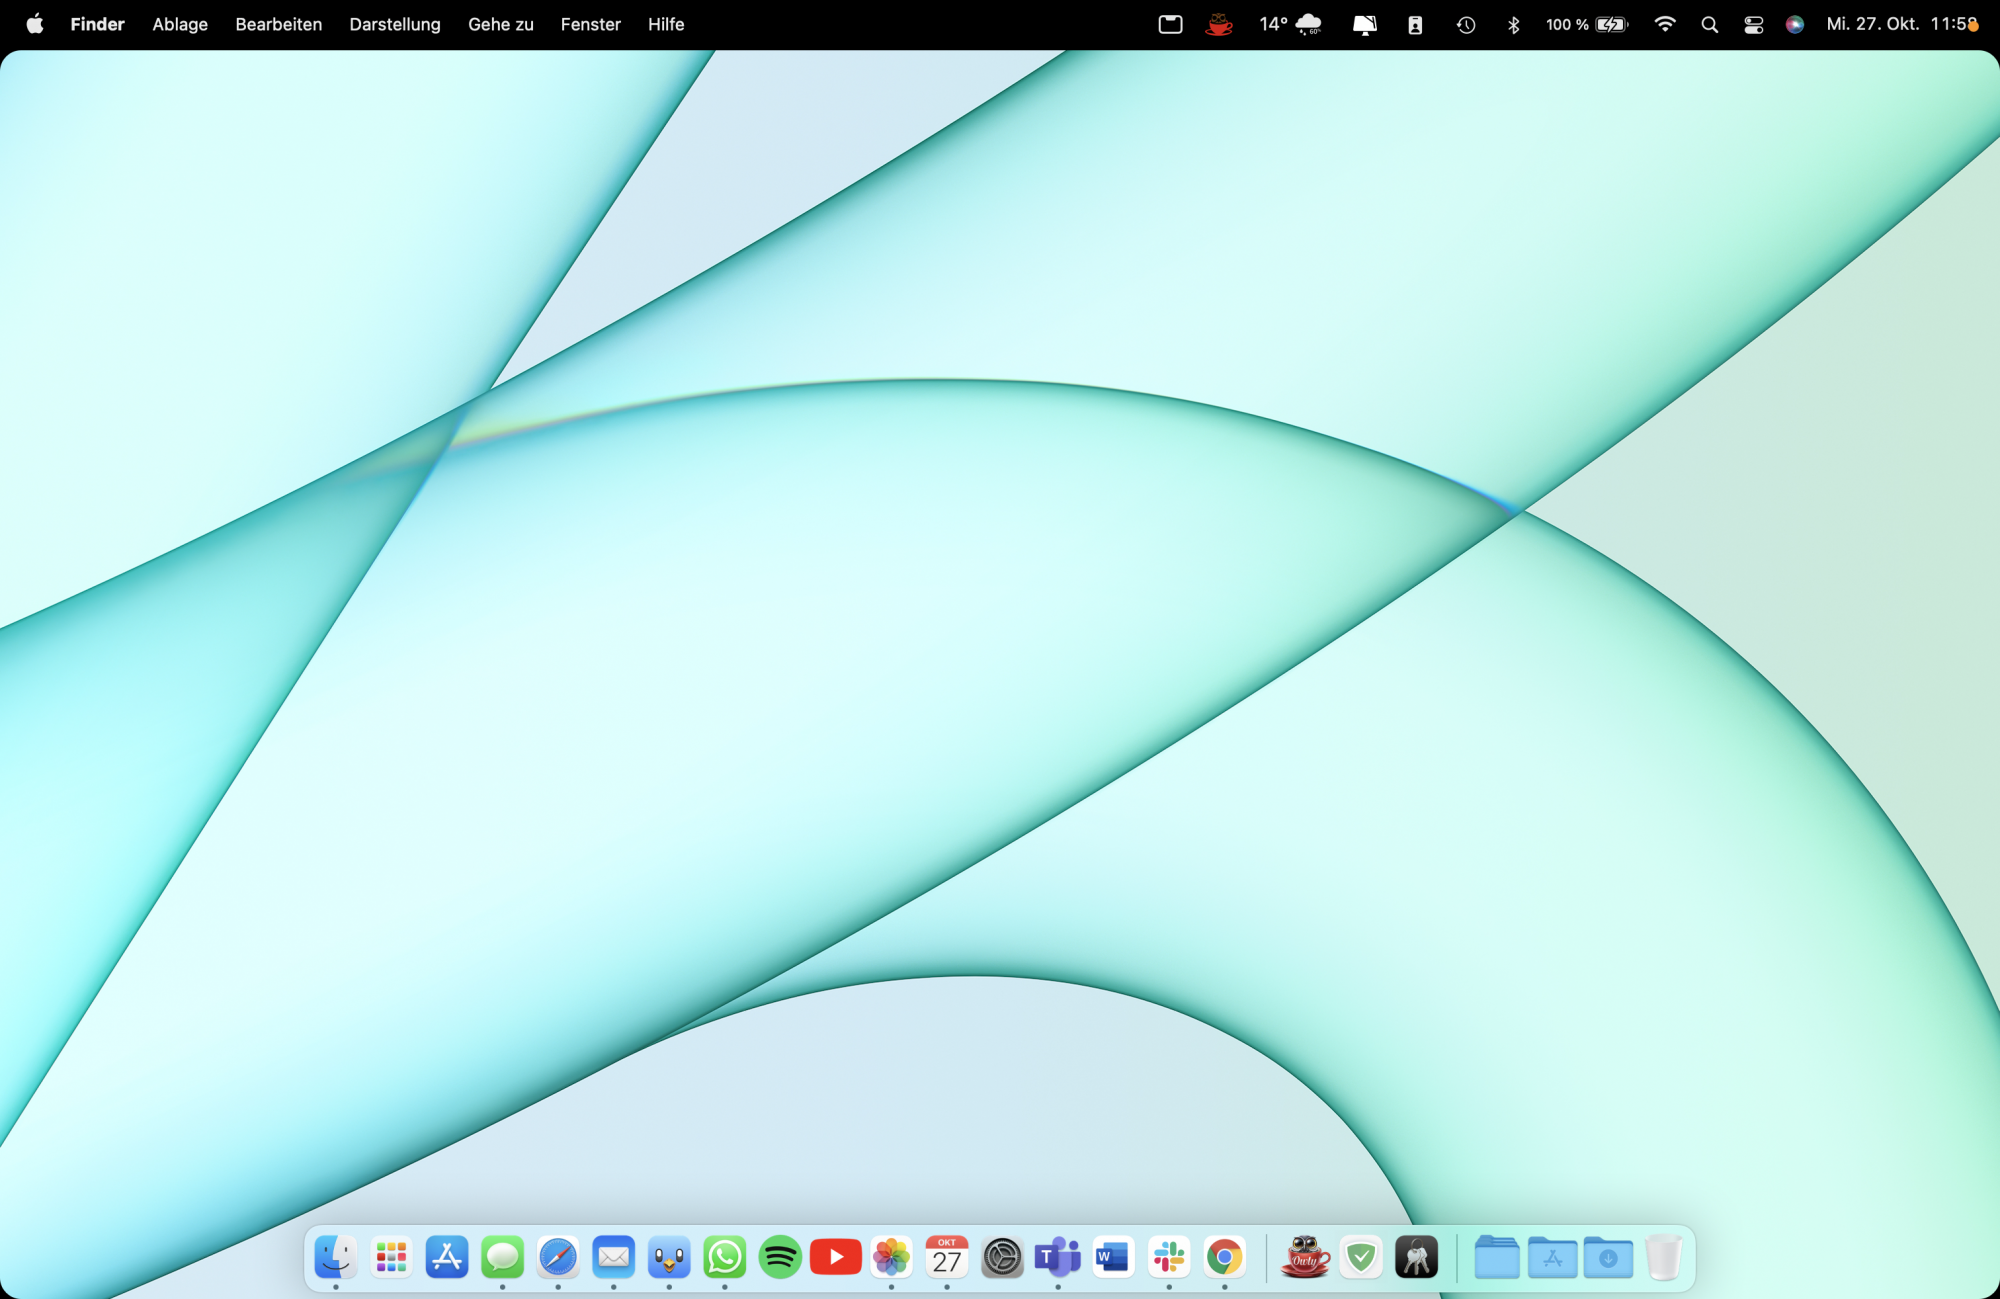Open the Photos app in Dock
2000x1299 pixels.
(x=891, y=1257)
